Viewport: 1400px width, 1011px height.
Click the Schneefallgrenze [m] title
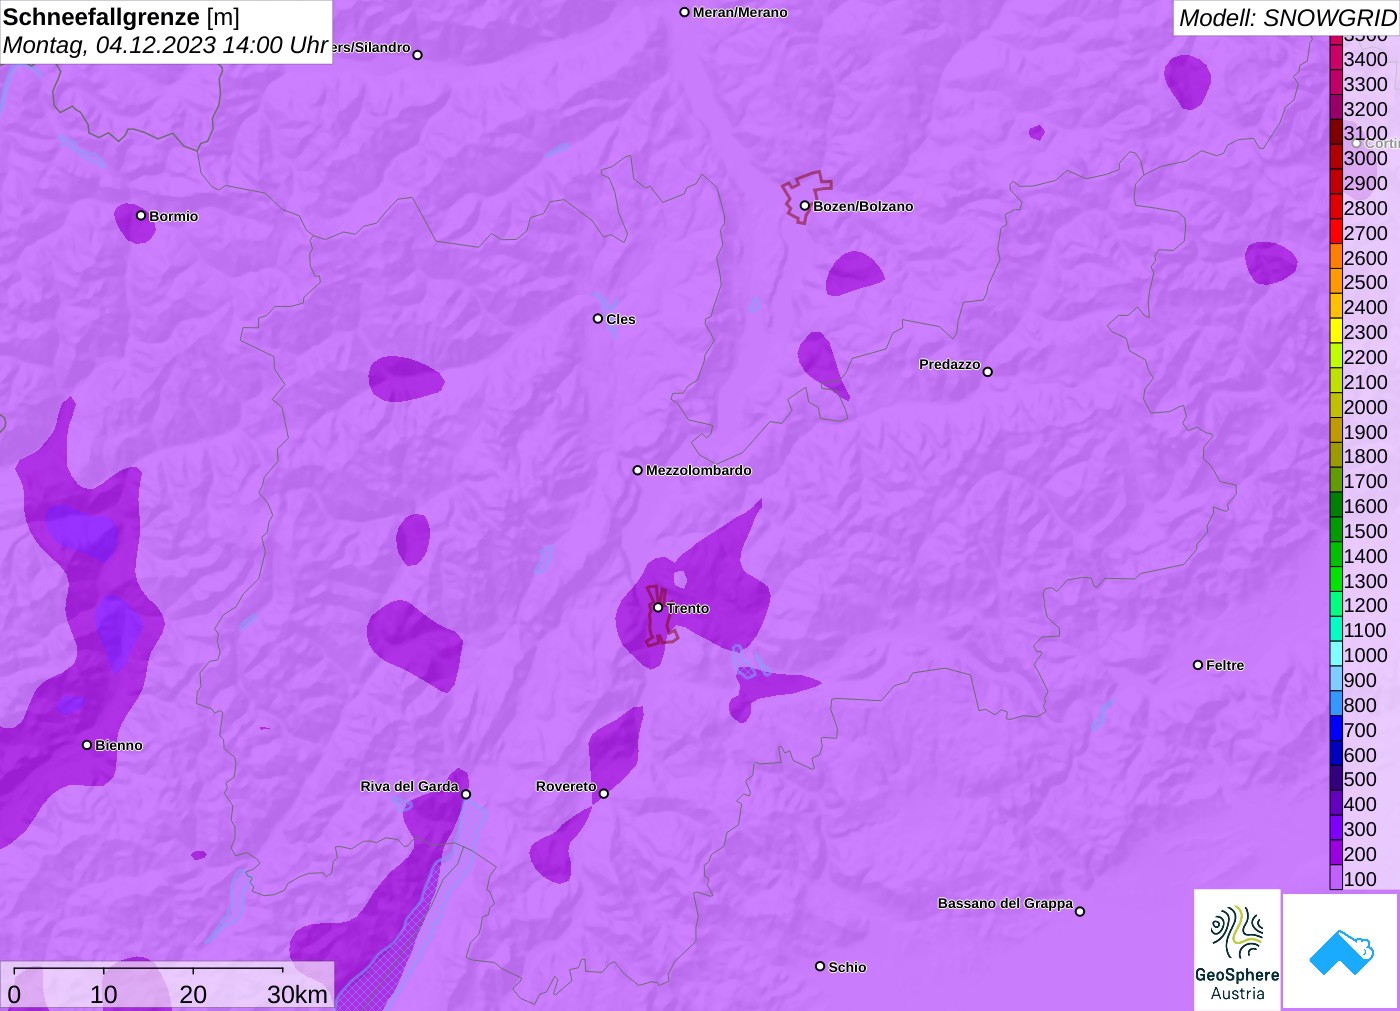coord(122,17)
